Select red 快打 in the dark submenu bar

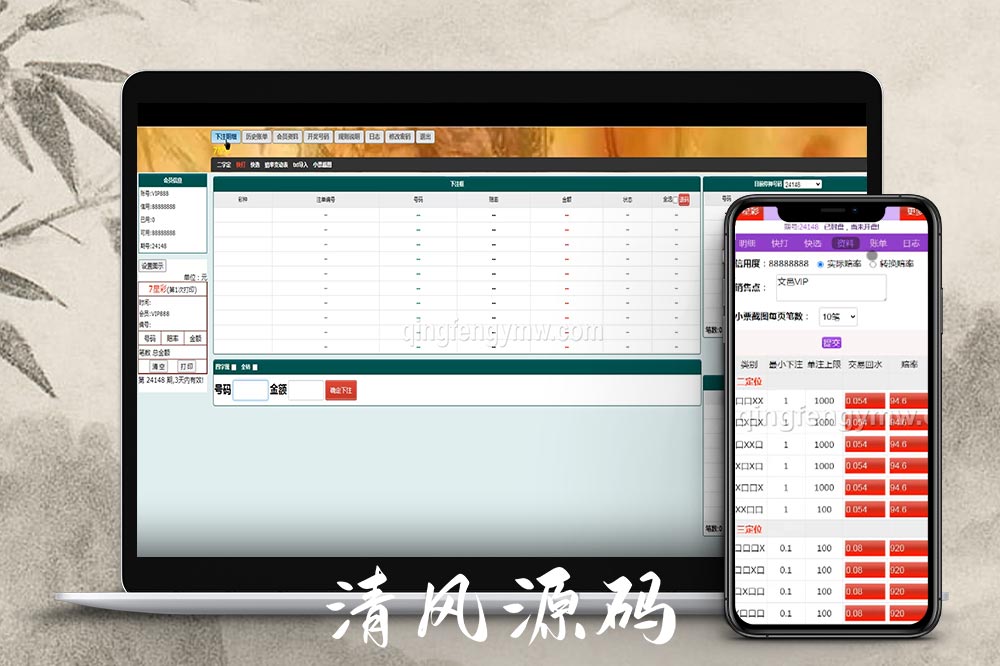(x=240, y=165)
